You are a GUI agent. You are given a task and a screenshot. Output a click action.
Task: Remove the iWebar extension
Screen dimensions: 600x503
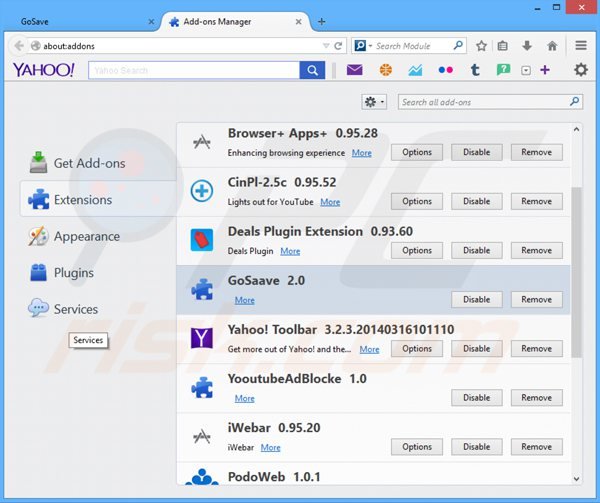(536, 447)
